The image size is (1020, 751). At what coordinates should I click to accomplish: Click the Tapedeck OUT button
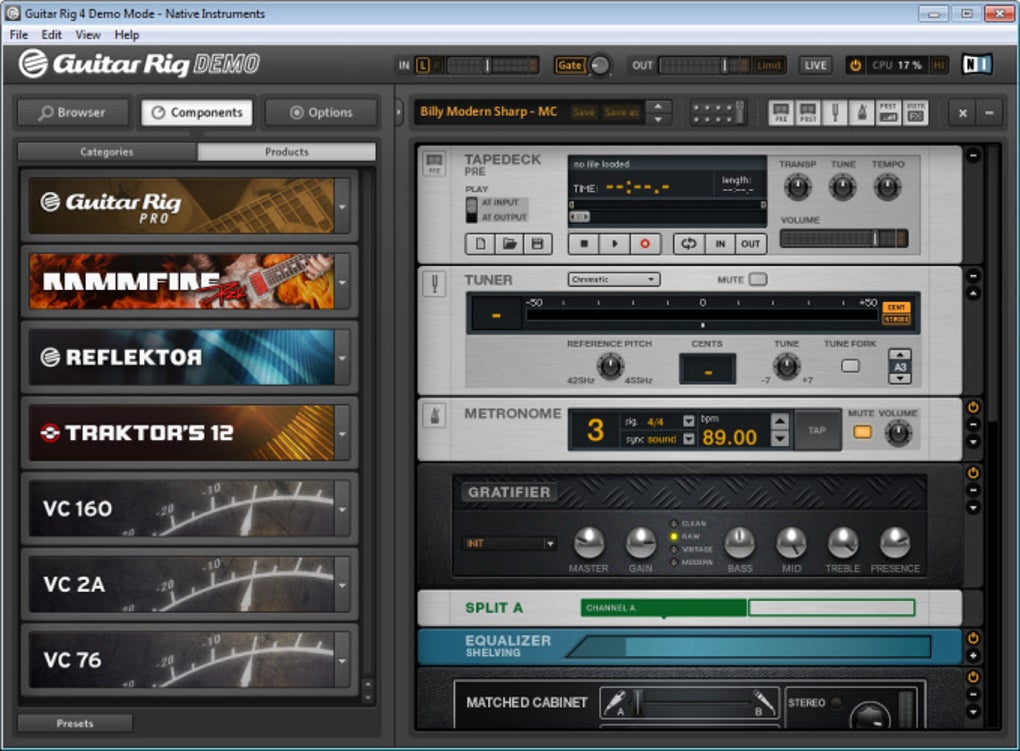coord(751,244)
